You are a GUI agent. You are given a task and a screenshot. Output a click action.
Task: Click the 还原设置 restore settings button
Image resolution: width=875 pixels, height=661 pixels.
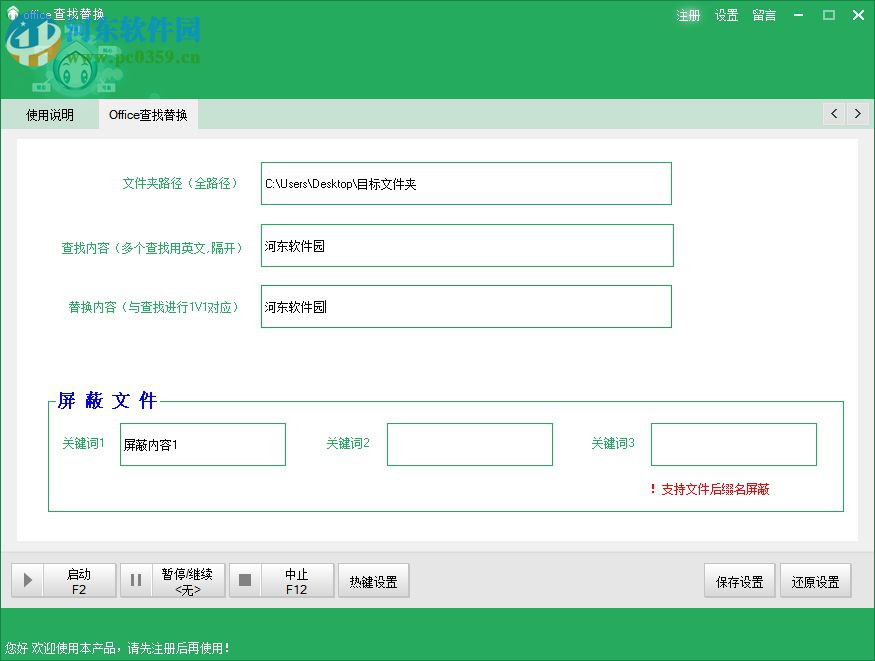pos(815,580)
